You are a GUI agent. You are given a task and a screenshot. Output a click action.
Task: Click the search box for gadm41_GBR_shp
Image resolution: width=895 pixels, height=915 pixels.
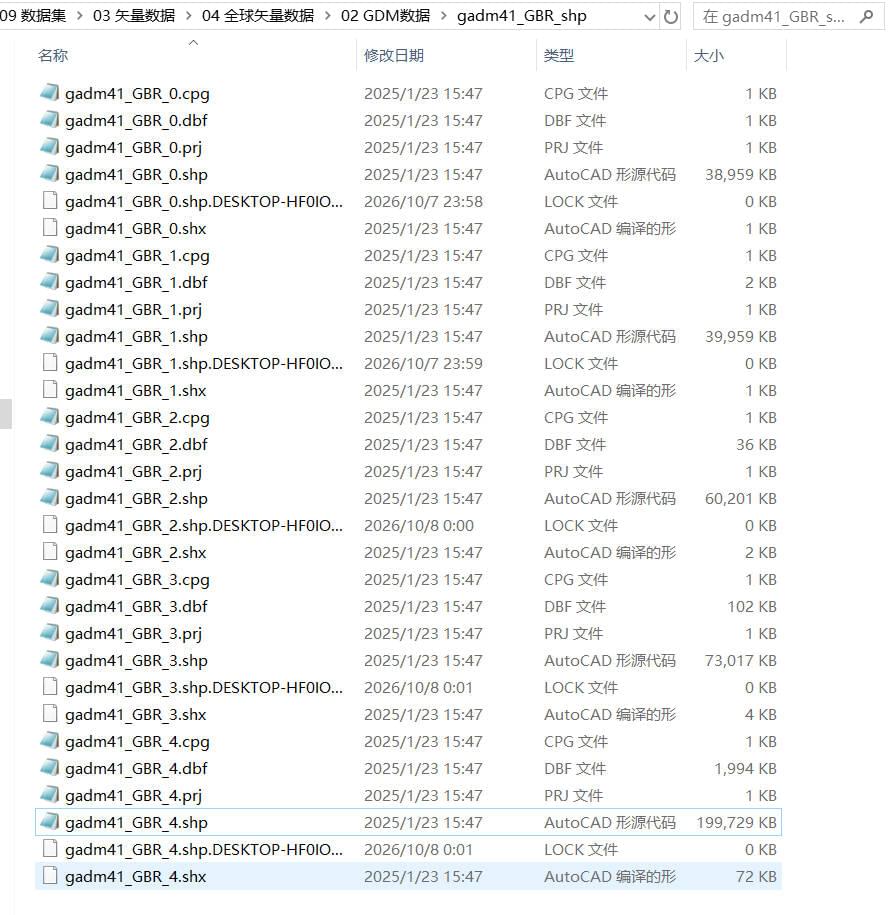pyautogui.click(x=789, y=16)
